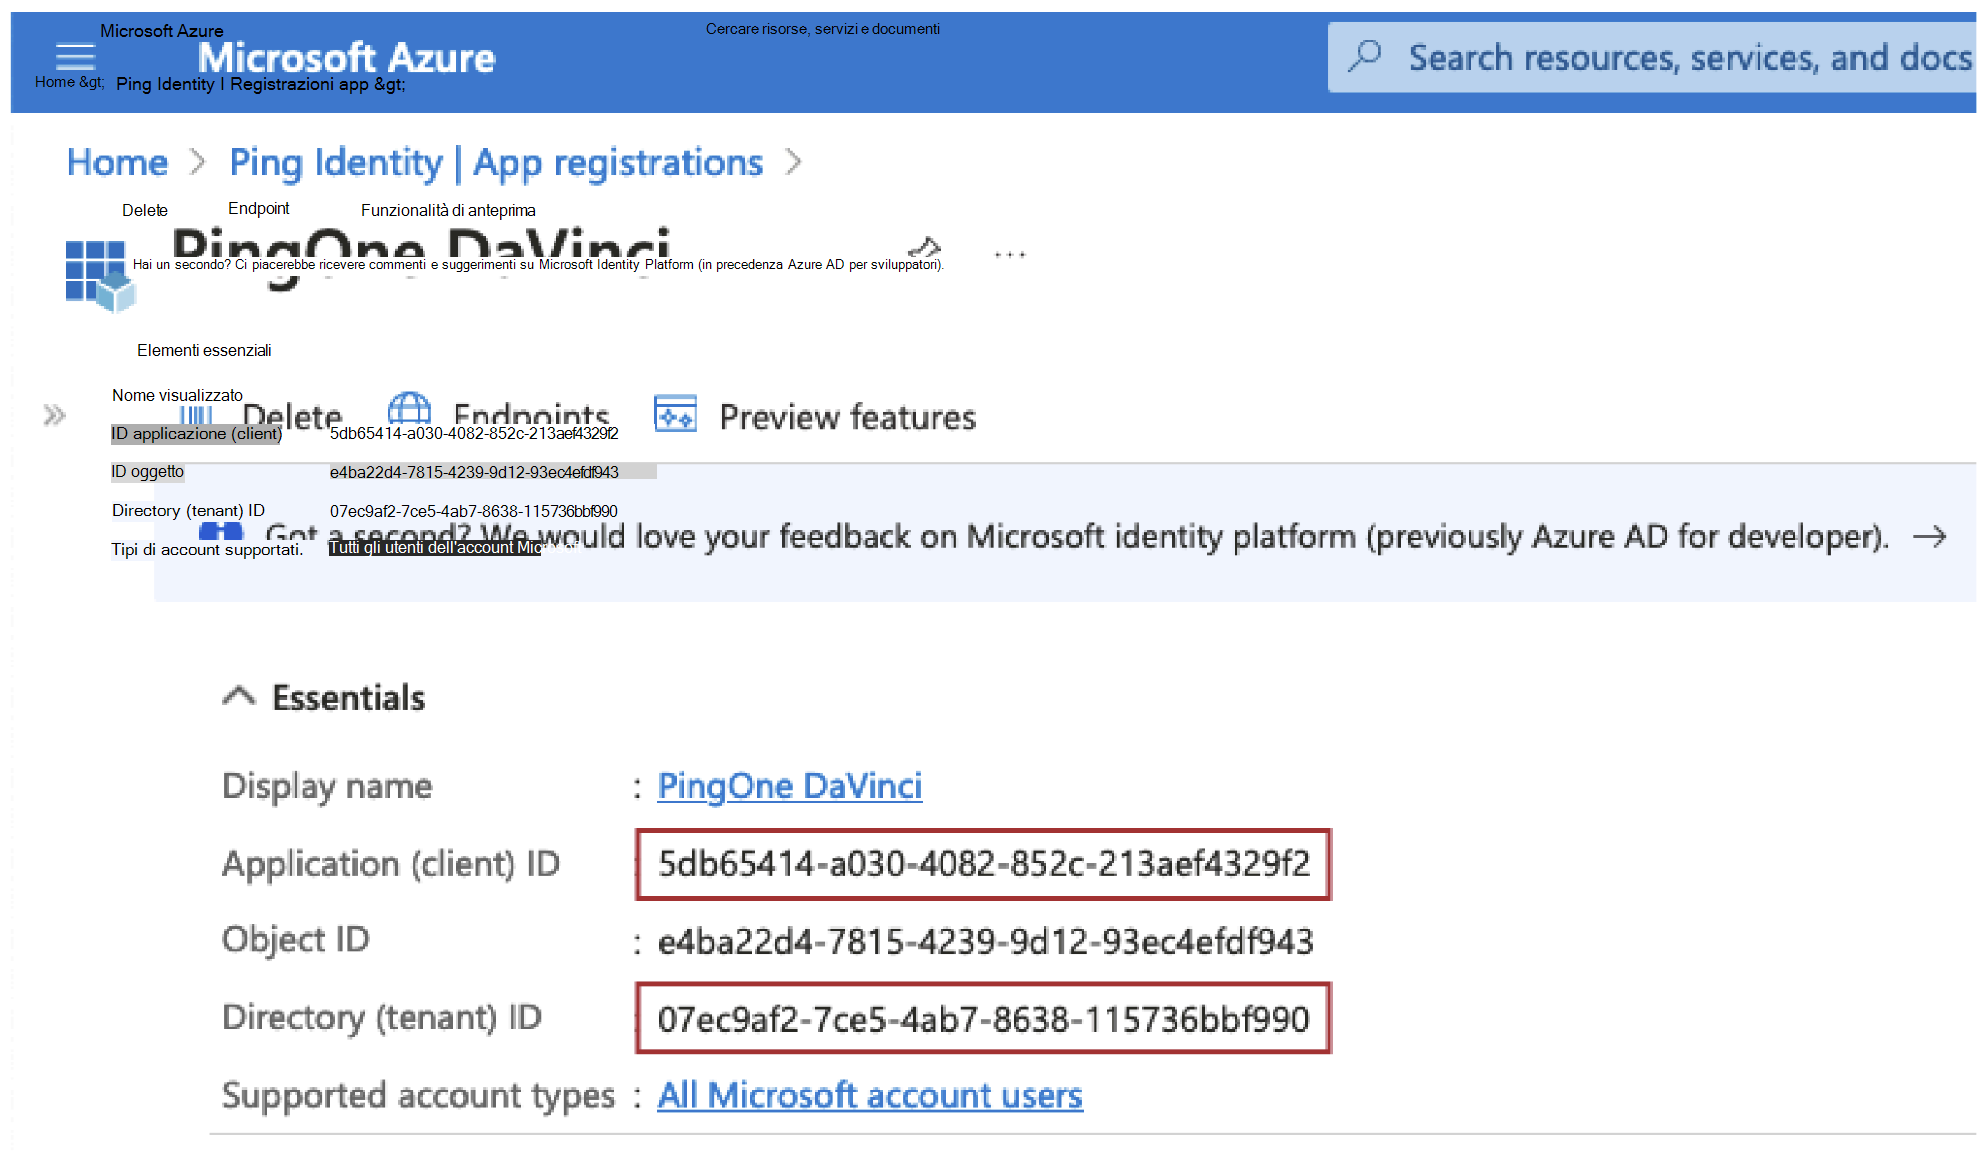Navigate to Home via breadcrumb
This screenshot has width=1987, height=1160.
pos(116,162)
